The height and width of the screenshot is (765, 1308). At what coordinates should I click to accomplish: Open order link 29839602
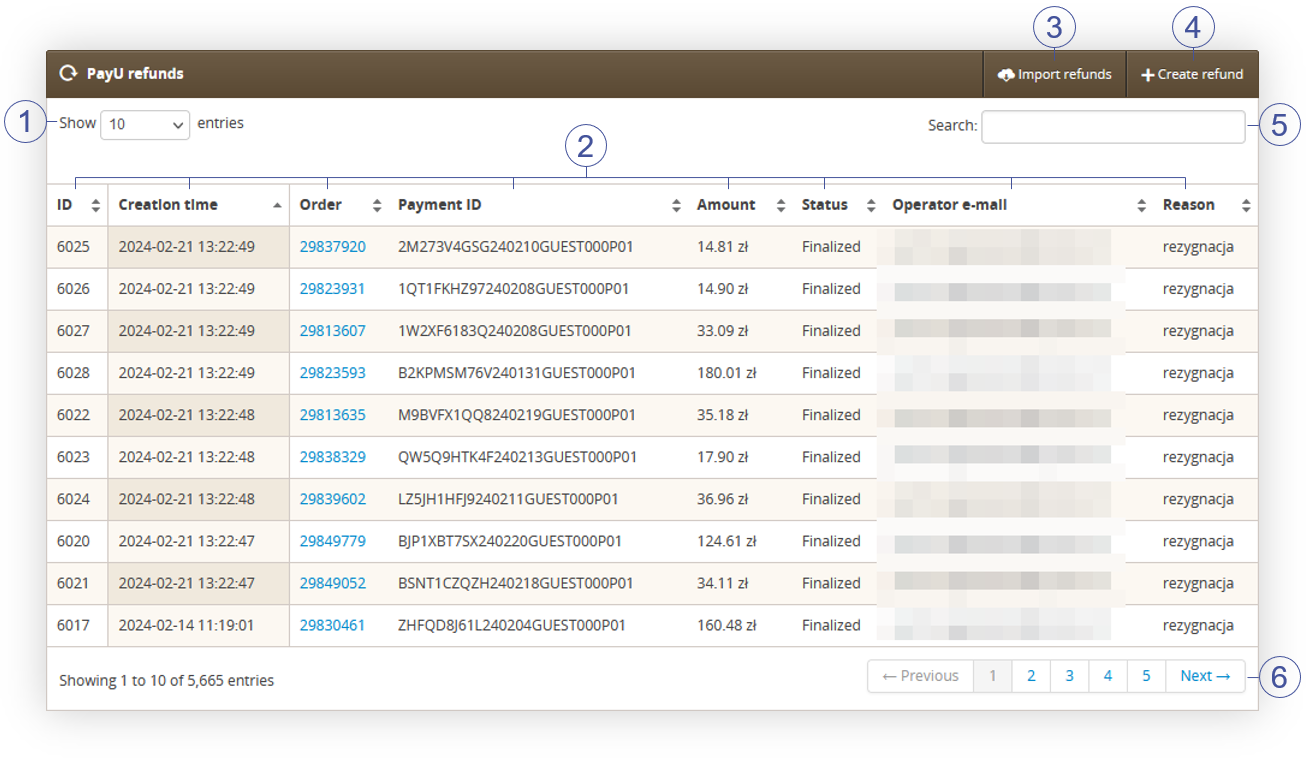[x=333, y=499]
